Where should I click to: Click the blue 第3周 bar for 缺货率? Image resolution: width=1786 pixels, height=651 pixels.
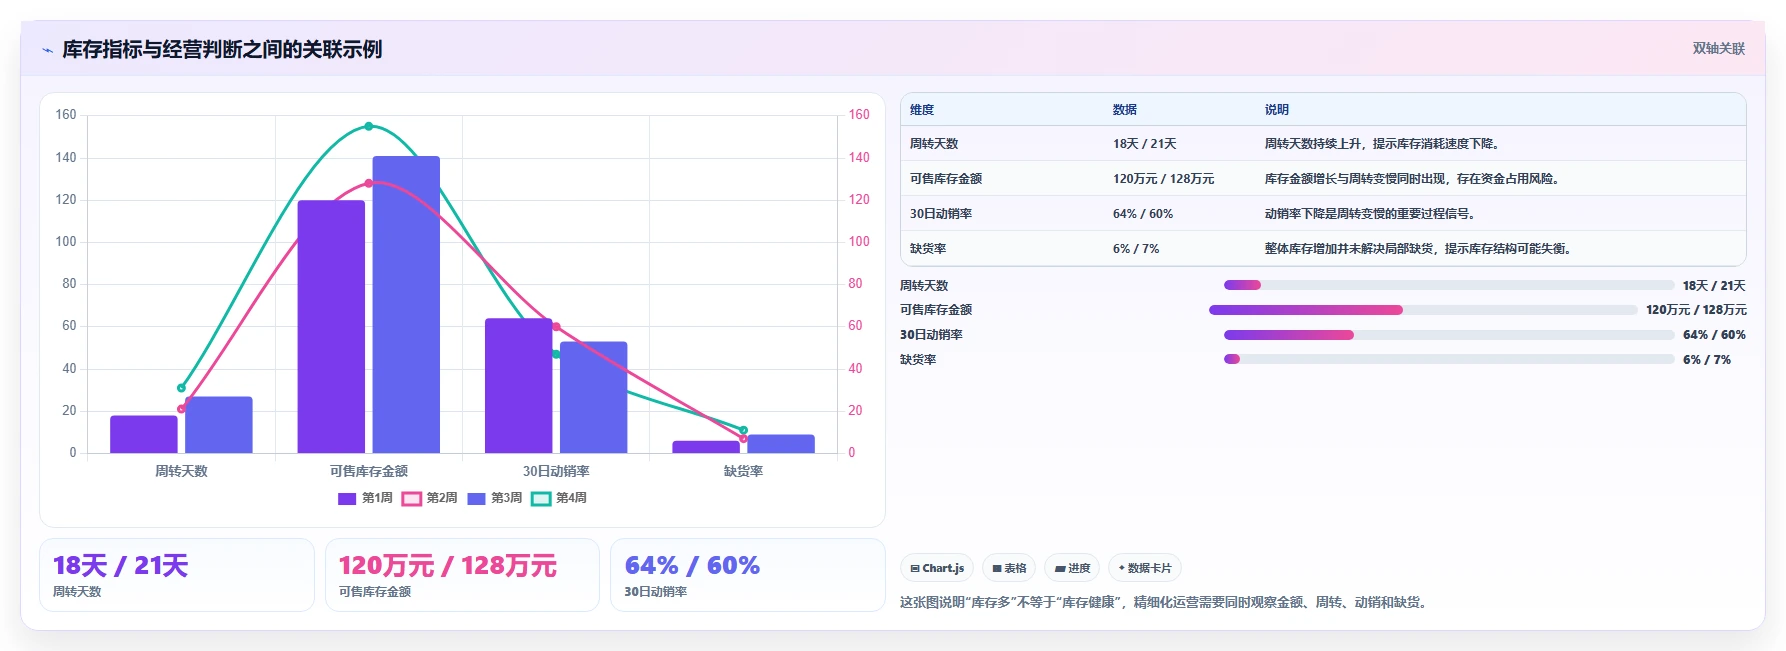point(781,444)
